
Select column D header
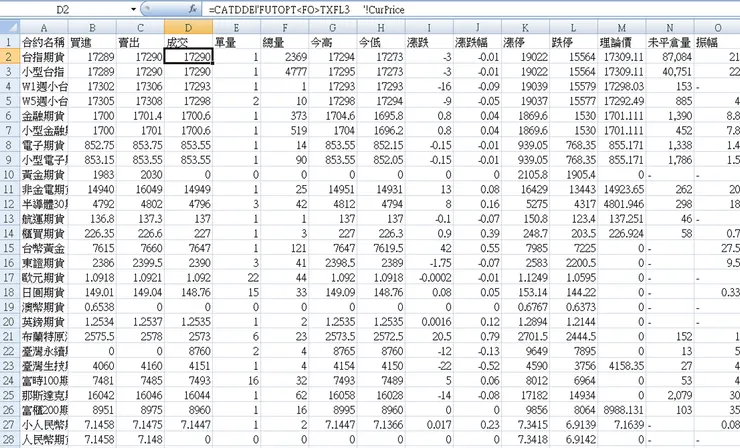[188, 28]
